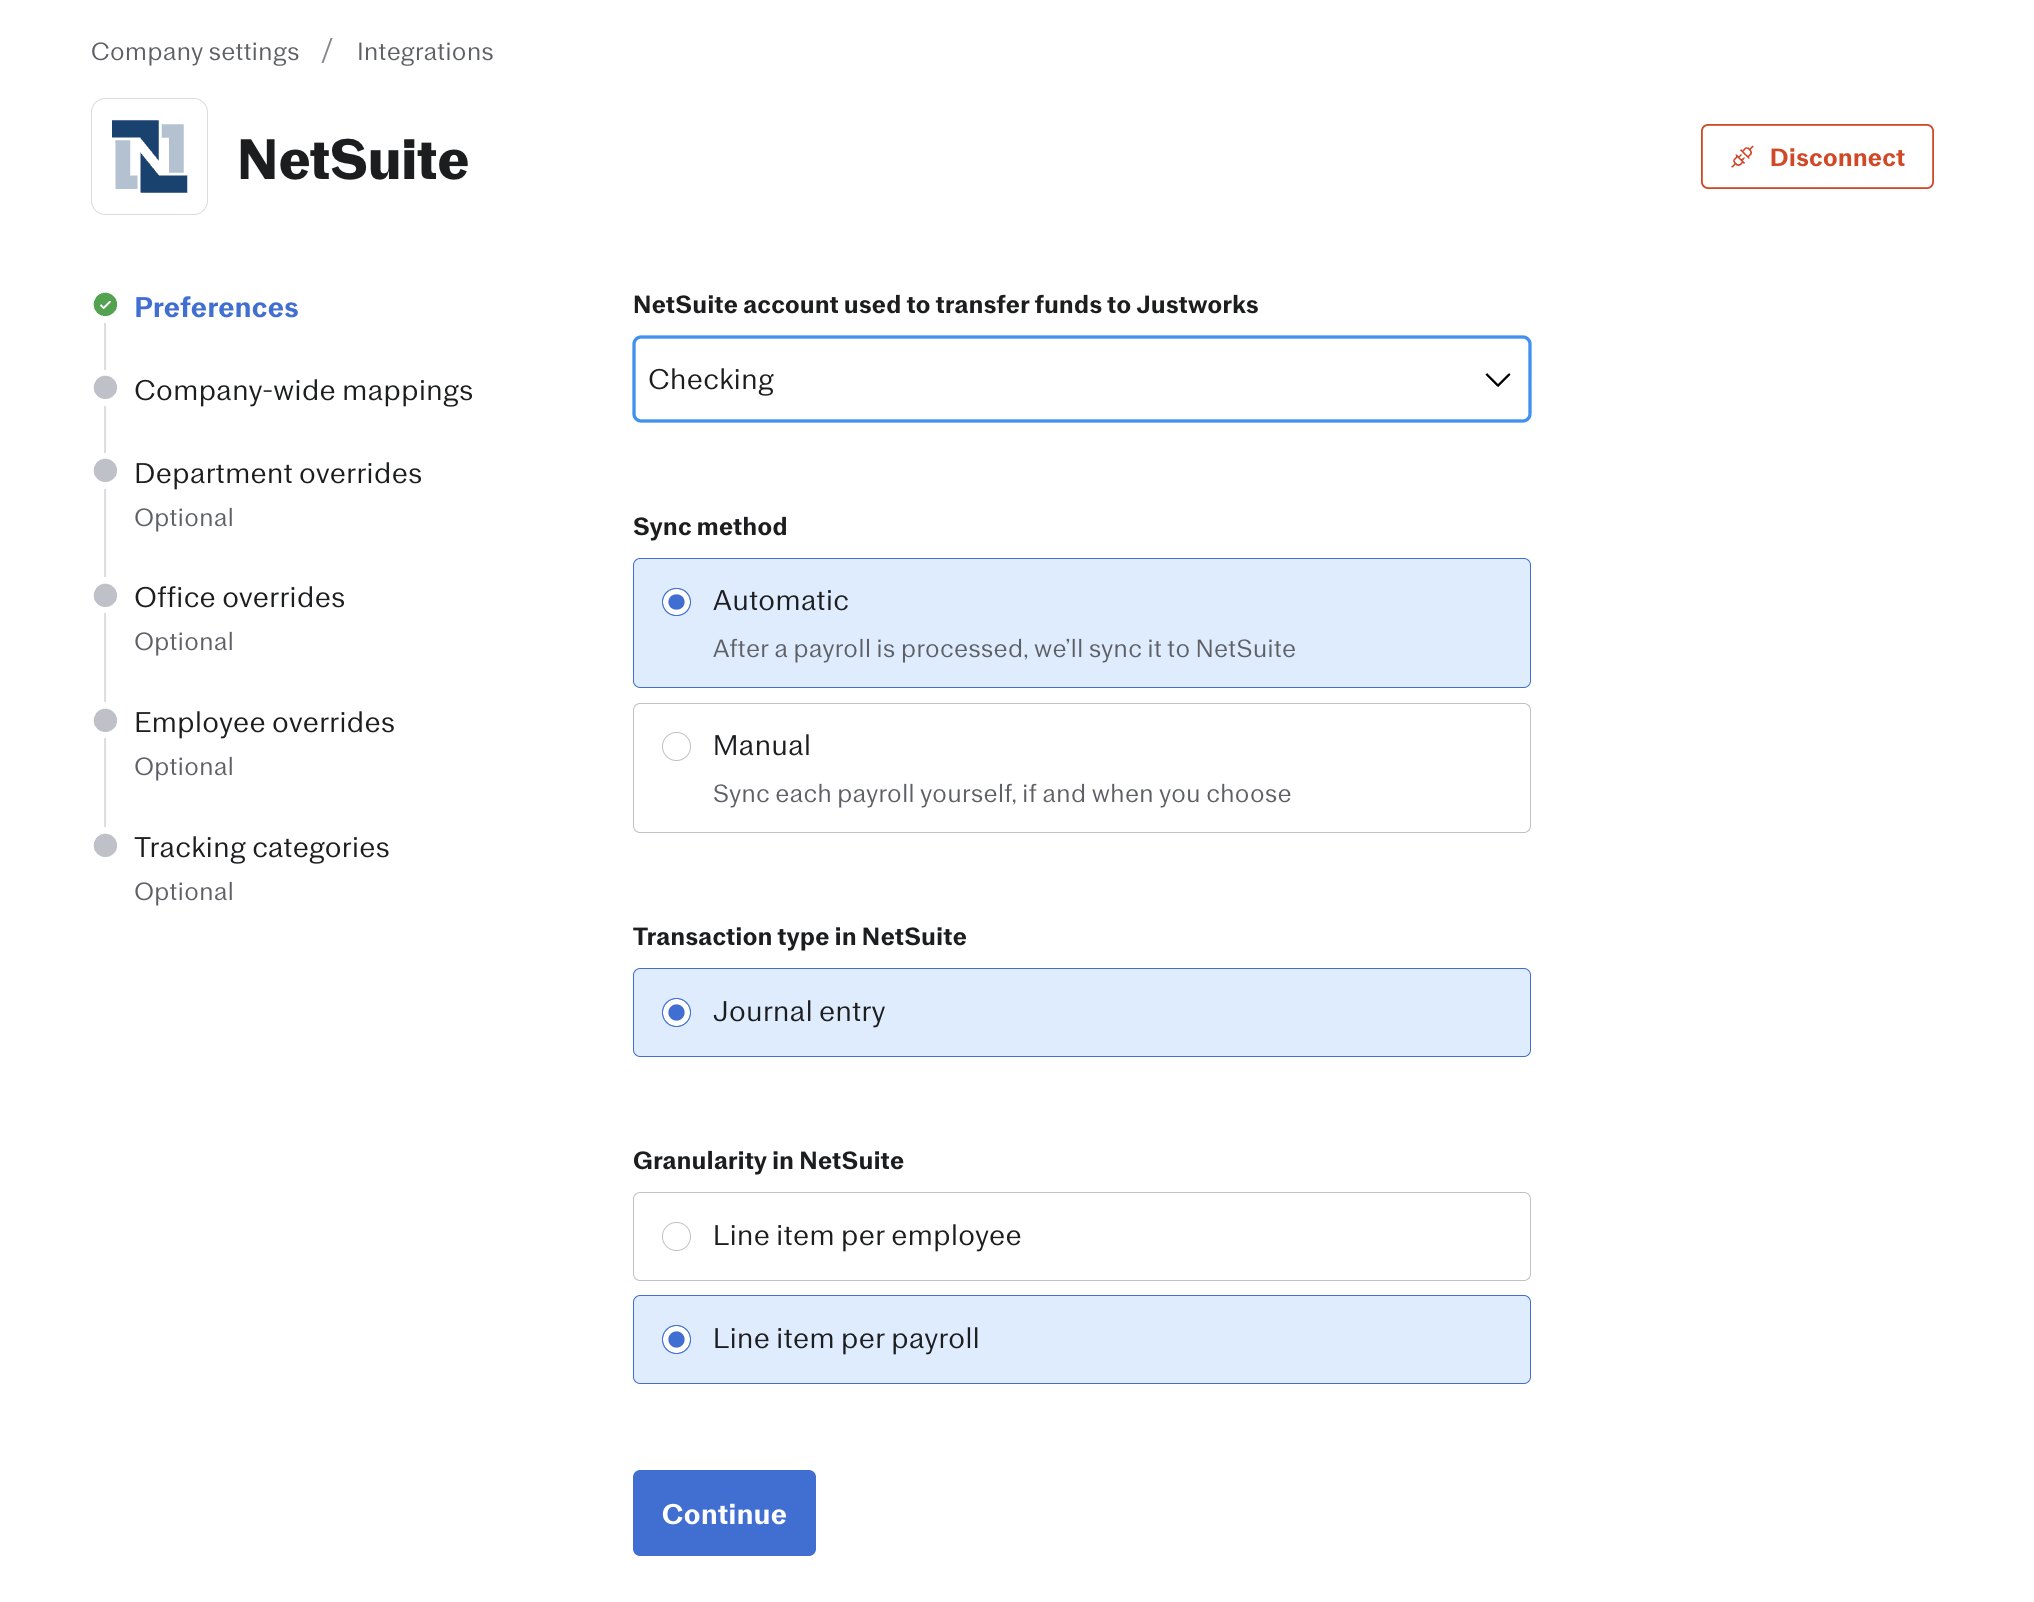Open the Office overrides step
Image resolution: width=2034 pixels, height=1602 pixels.
tap(239, 597)
